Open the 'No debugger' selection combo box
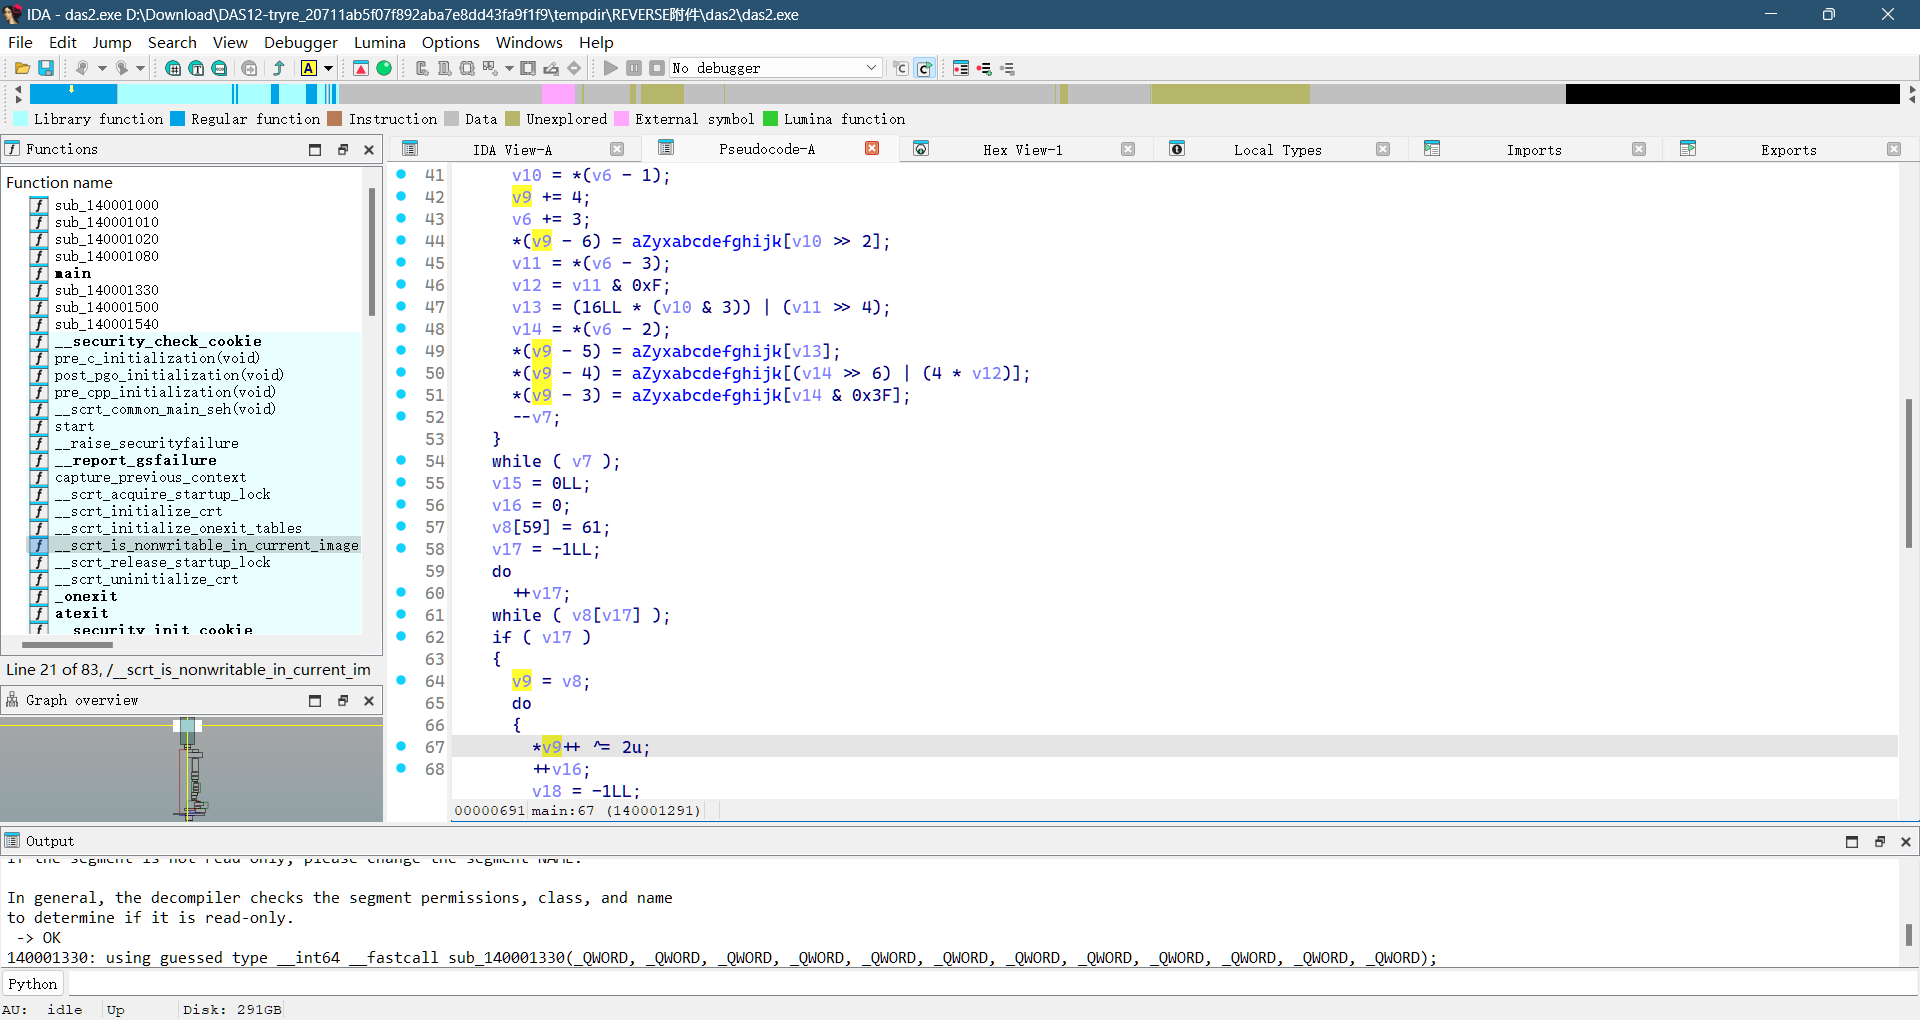This screenshot has height=1020, width=1920. 775,68
